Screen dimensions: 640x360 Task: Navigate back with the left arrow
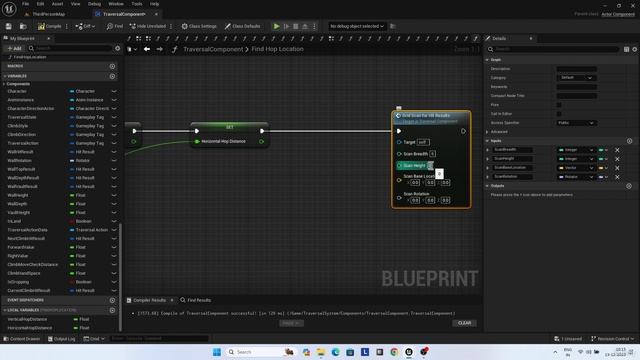(x=147, y=49)
